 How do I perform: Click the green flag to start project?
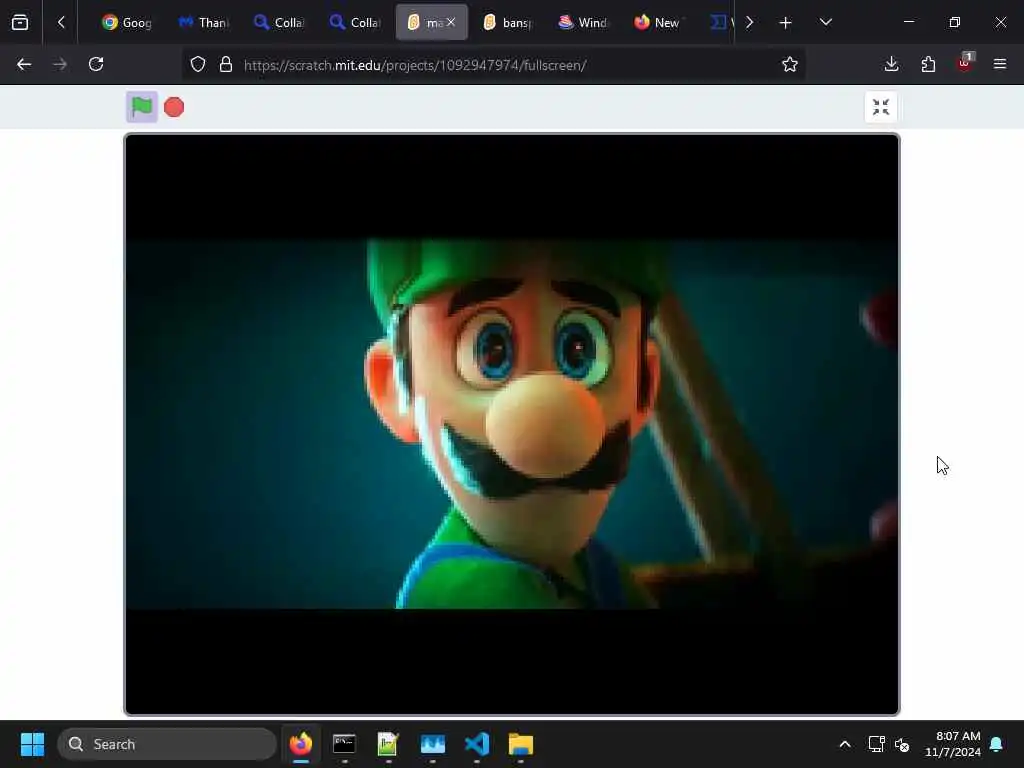coord(142,106)
